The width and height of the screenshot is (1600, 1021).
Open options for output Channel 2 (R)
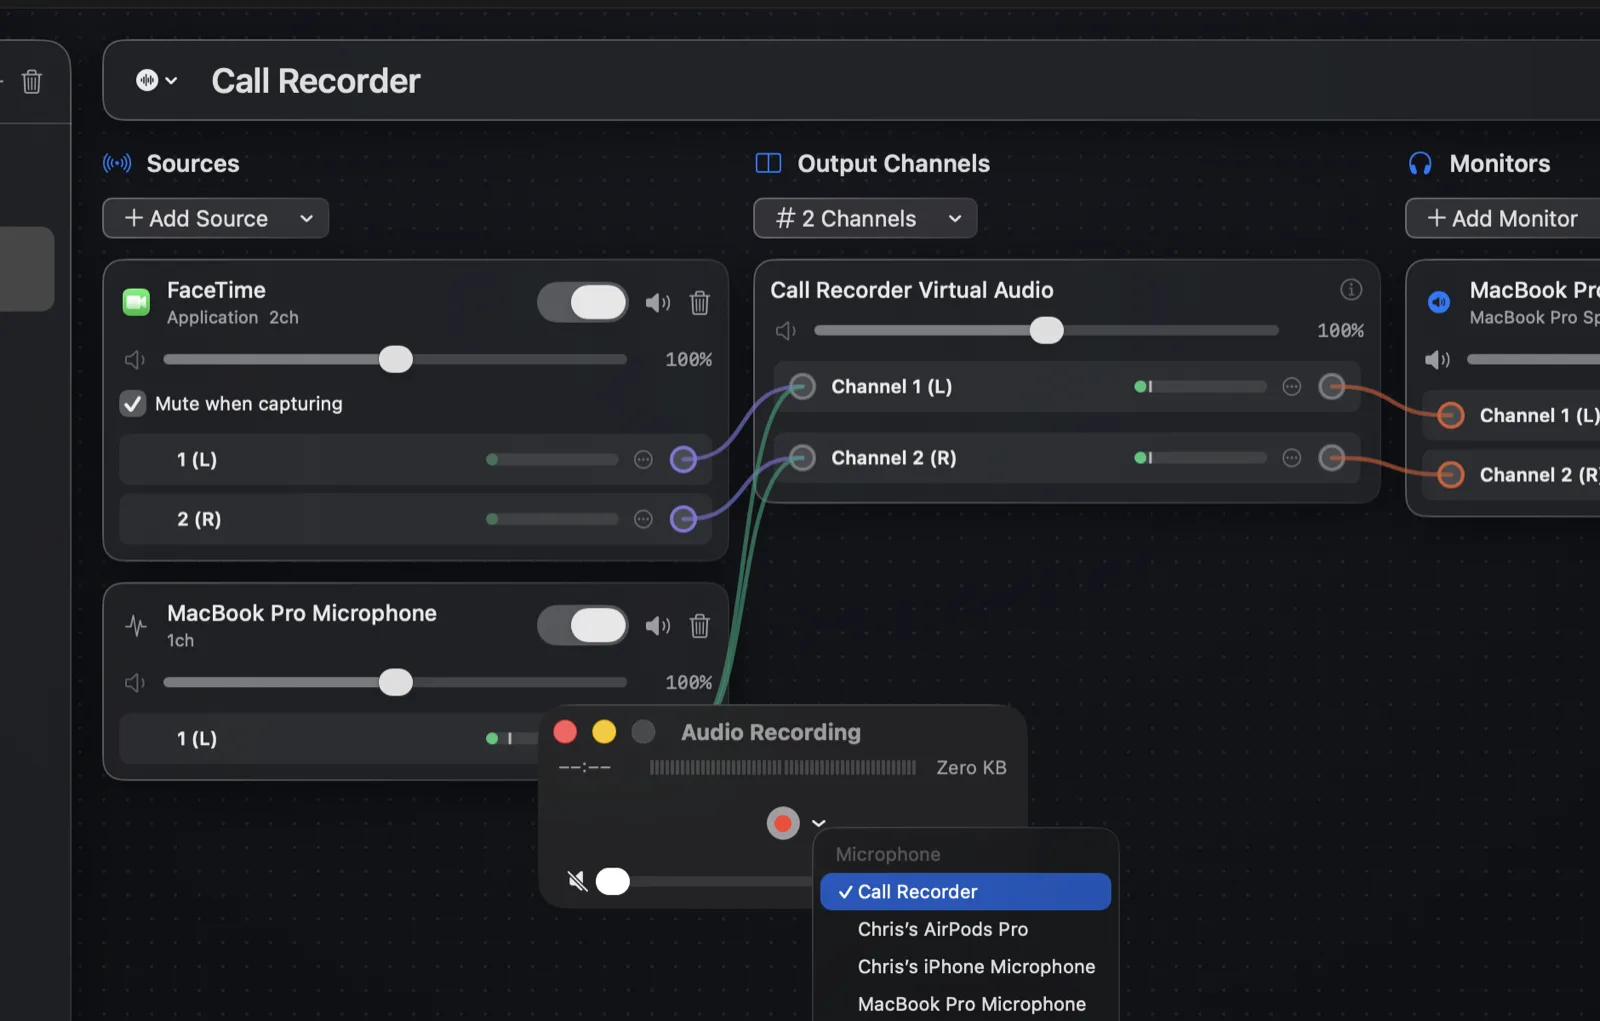[x=1292, y=458]
